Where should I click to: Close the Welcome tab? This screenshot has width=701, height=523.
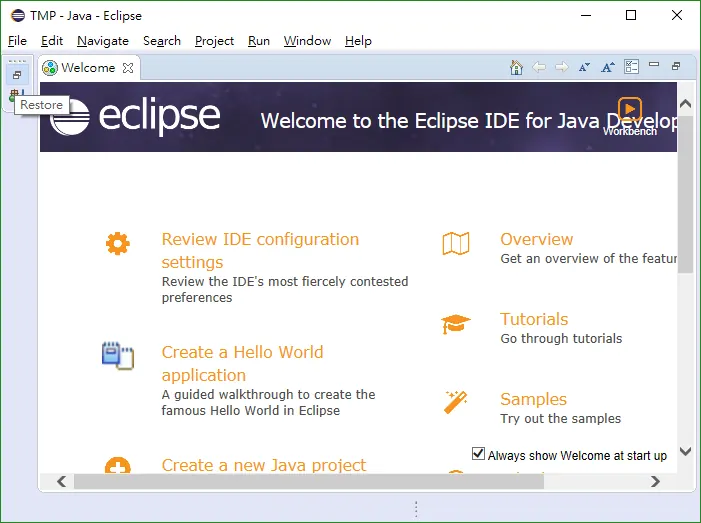[128, 68]
